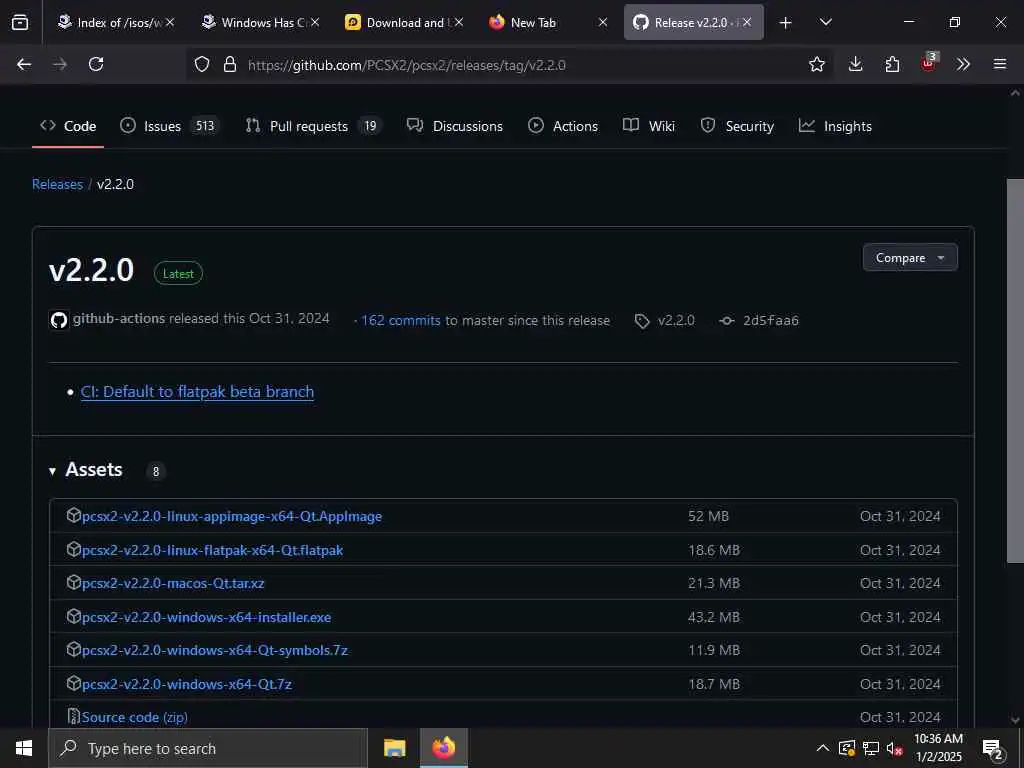Open the github-actions author link
This screenshot has width=1024, height=768.
119,319
